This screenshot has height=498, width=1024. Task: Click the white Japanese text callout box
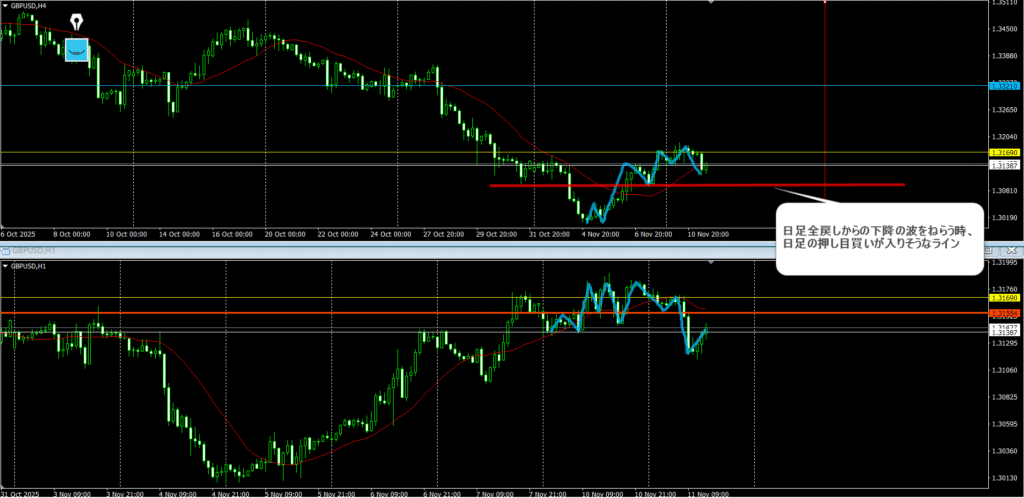click(x=879, y=238)
